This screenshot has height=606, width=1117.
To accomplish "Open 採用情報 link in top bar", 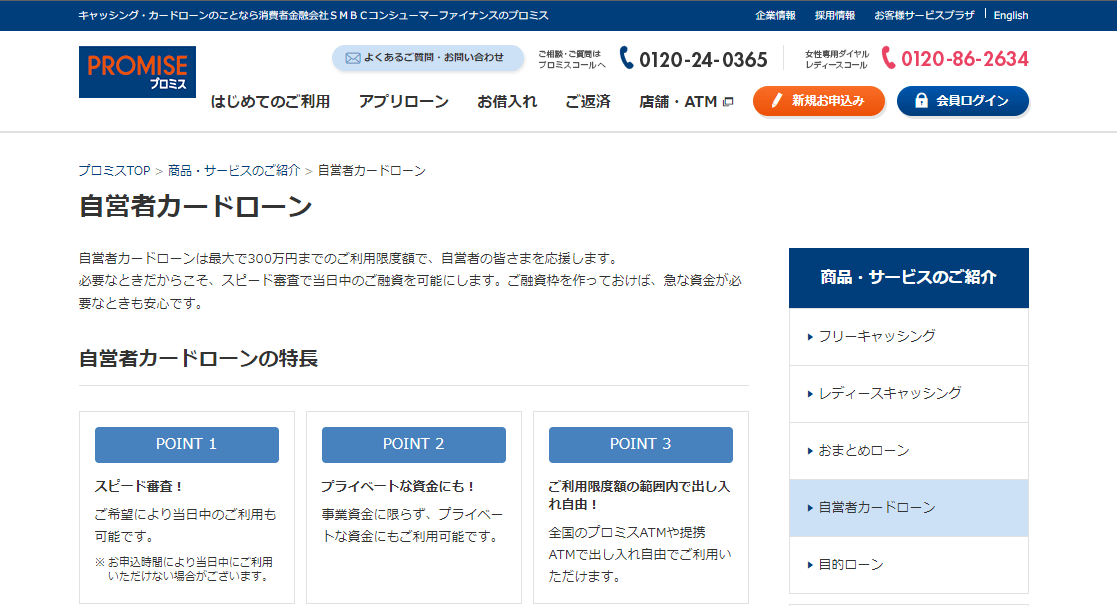I will click(835, 15).
